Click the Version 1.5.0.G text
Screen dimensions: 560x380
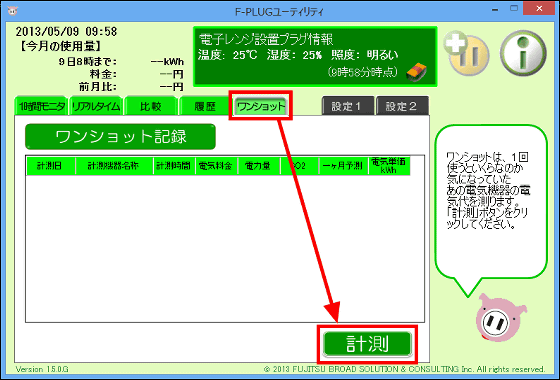tap(42, 369)
